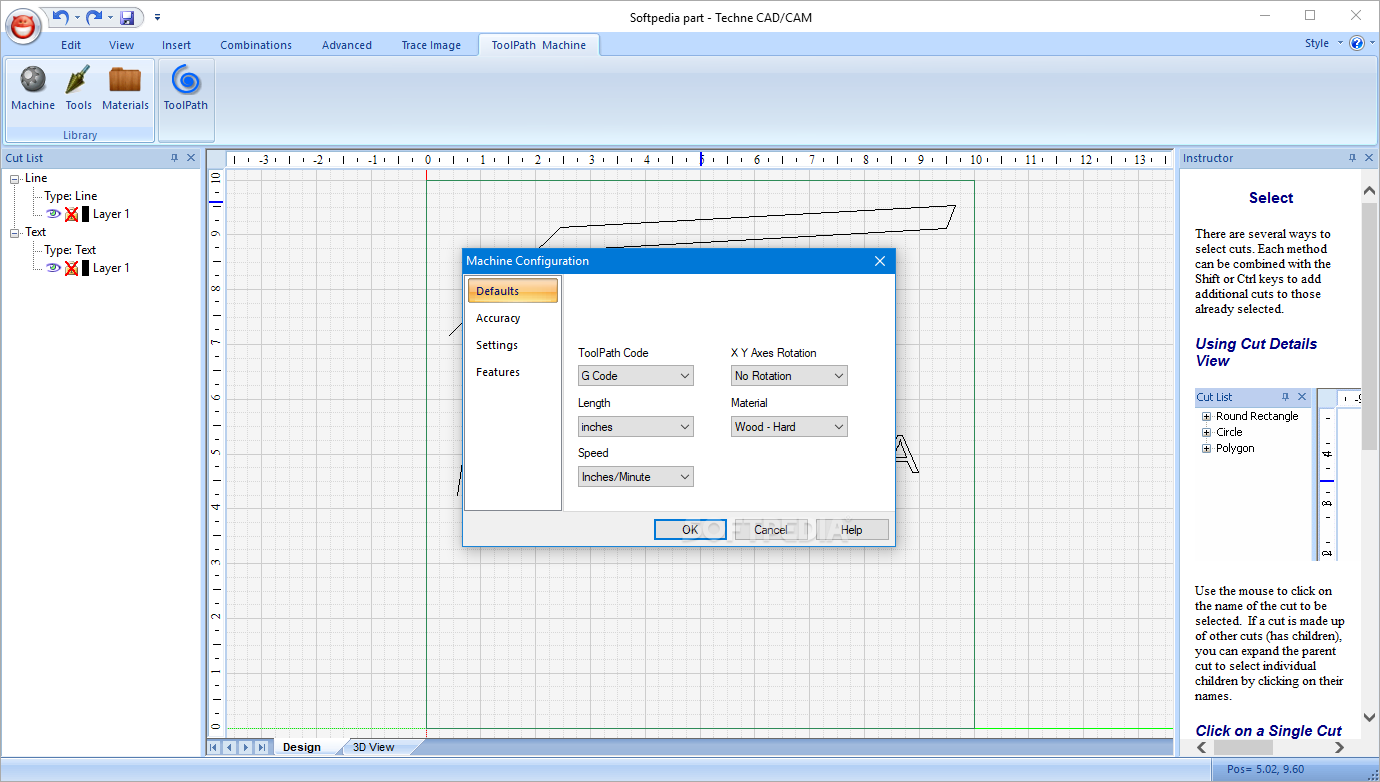
Task: Open the Redo history dropdown arrow
Action: [110, 18]
